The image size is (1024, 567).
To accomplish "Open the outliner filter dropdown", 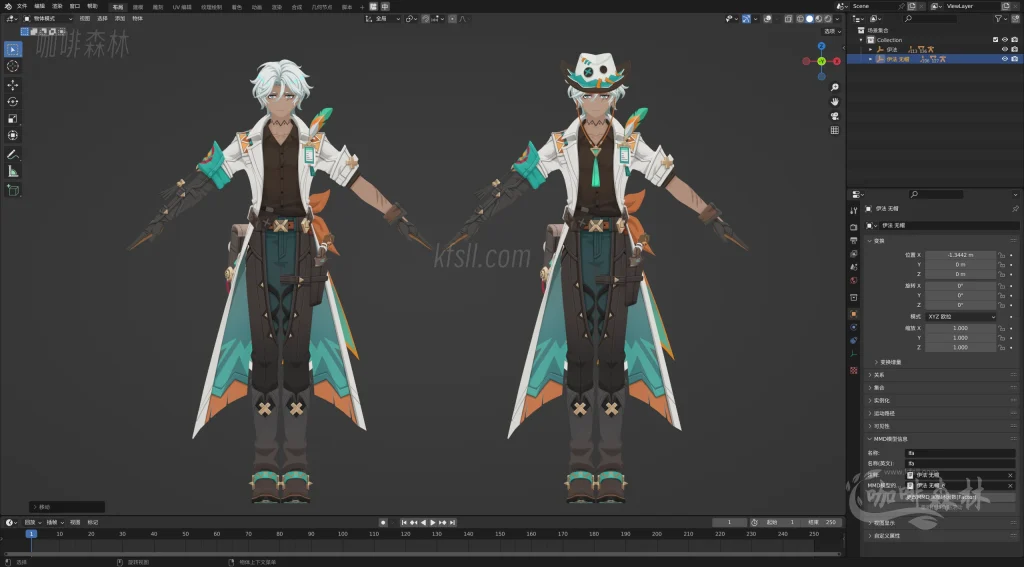I will [x=1000, y=19].
